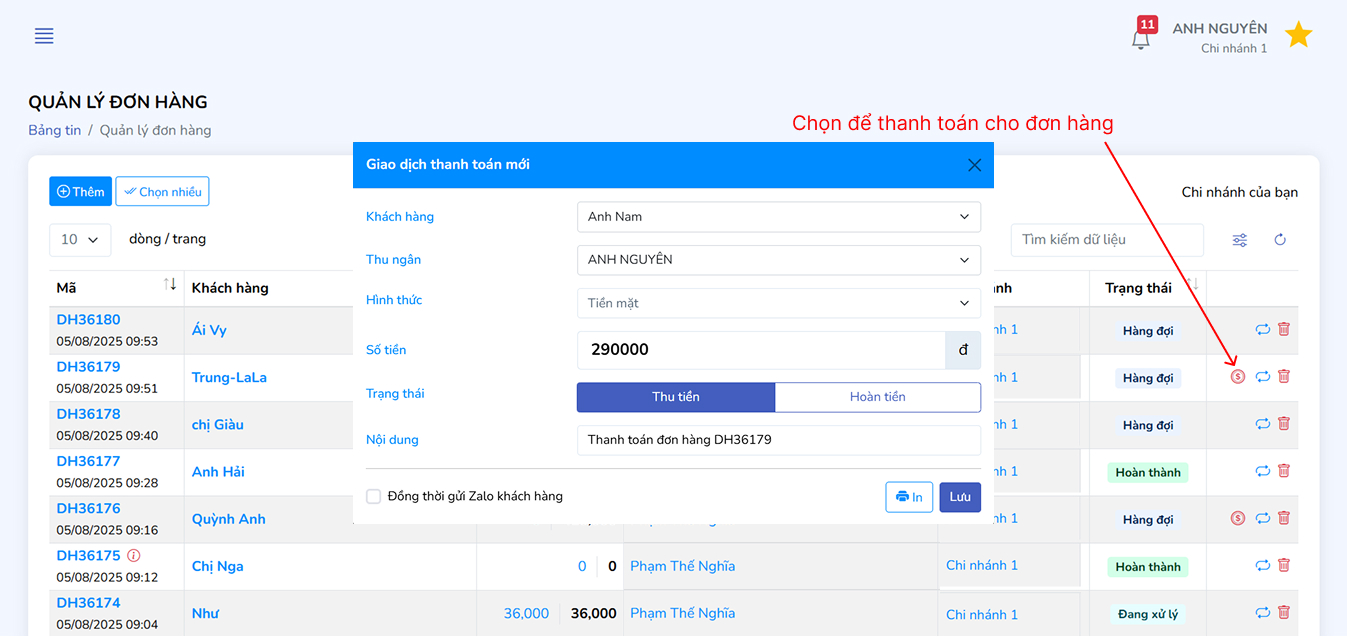Refresh the order list with reload icon

1280,240
